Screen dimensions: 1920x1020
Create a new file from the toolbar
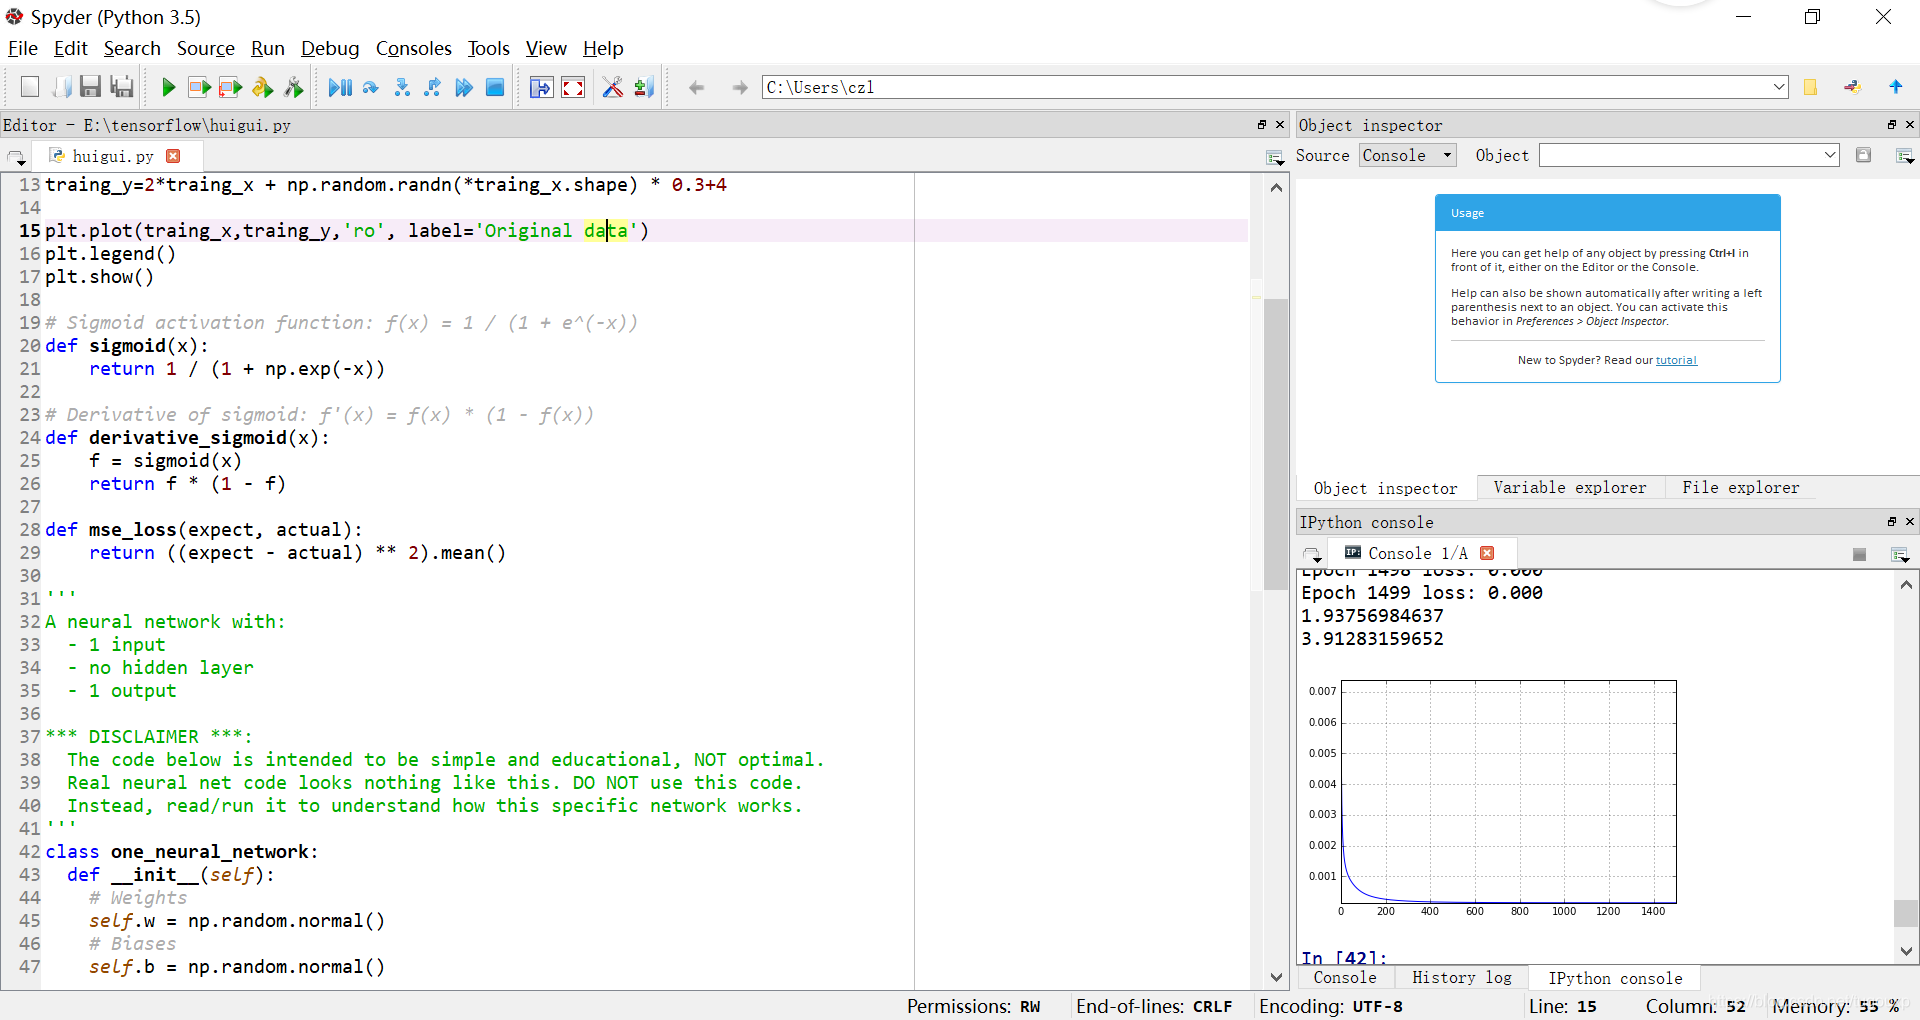click(x=30, y=88)
